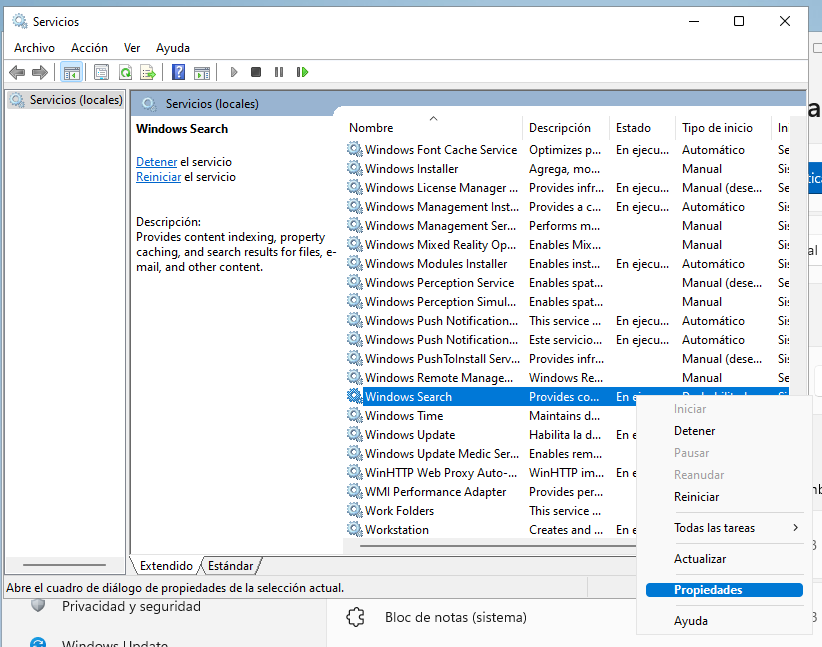Click the Forward arrow in the toolbar

40,72
